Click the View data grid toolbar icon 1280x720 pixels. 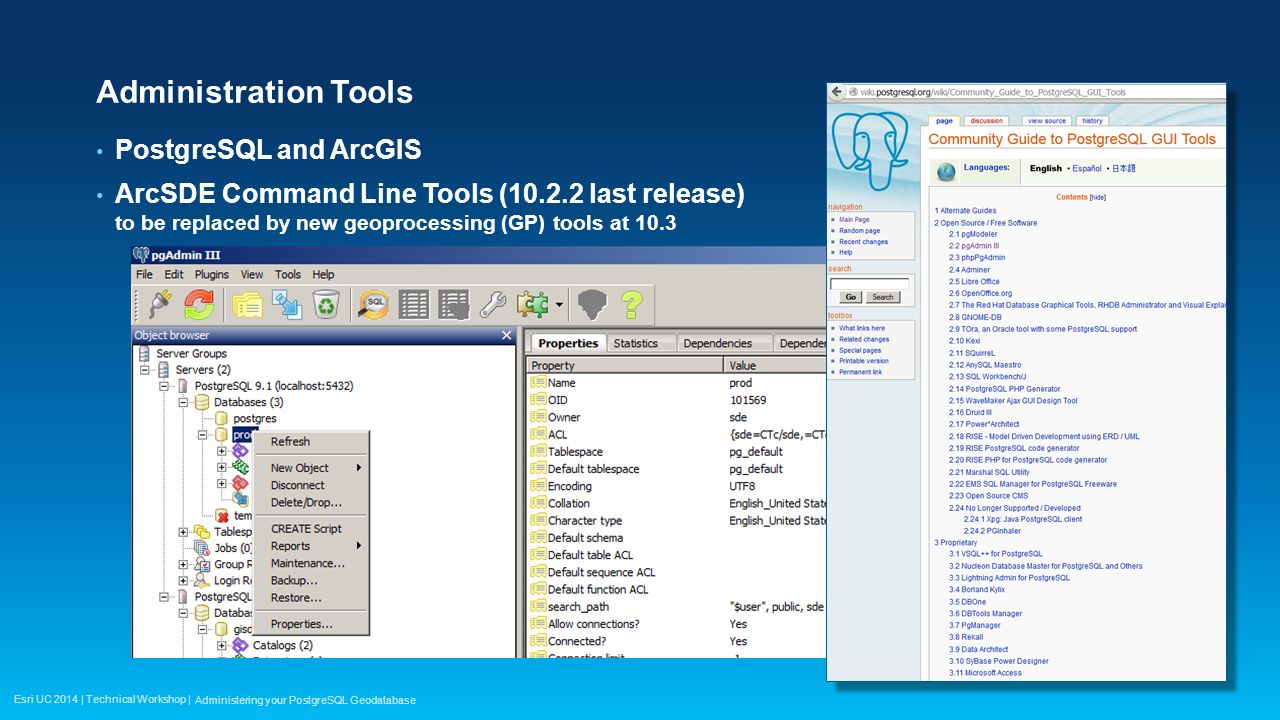click(x=414, y=304)
